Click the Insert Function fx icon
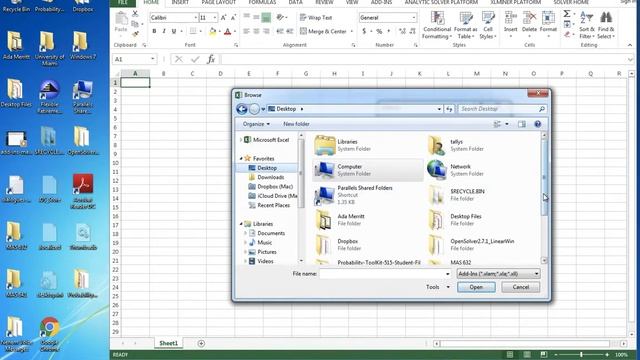Image resolution: width=640 pixels, height=360 pixels. click(x=211, y=60)
